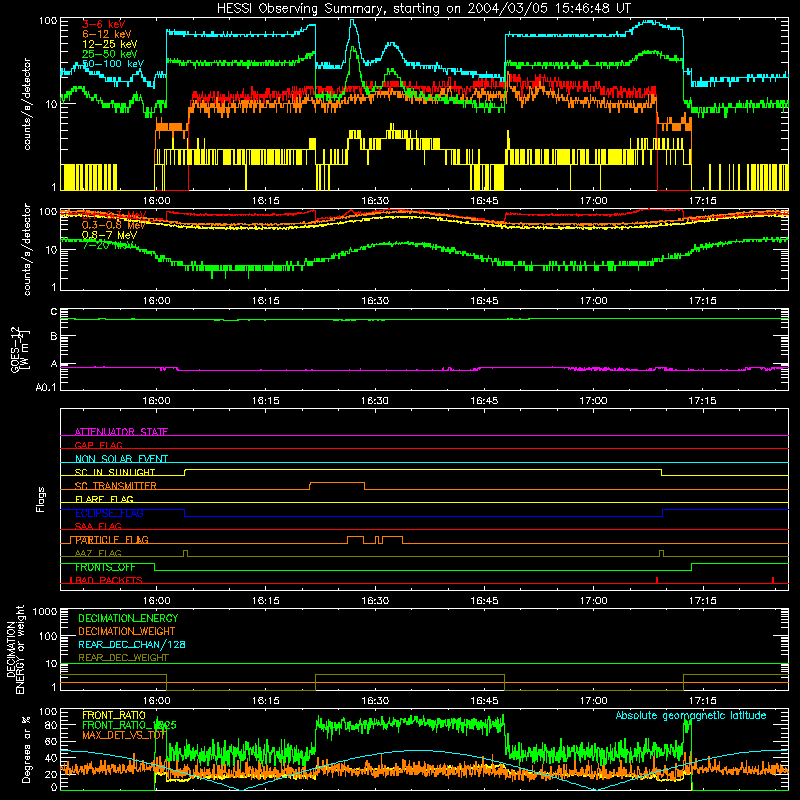Viewport: 800px width, 800px height.
Task: Click the 0.8-7 MeV legend label
Action: [109, 235]
